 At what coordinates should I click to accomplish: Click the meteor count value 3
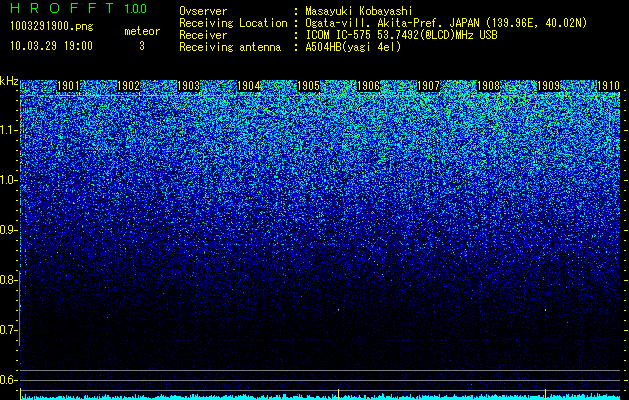pyautogui.click(x=142, y=46)
